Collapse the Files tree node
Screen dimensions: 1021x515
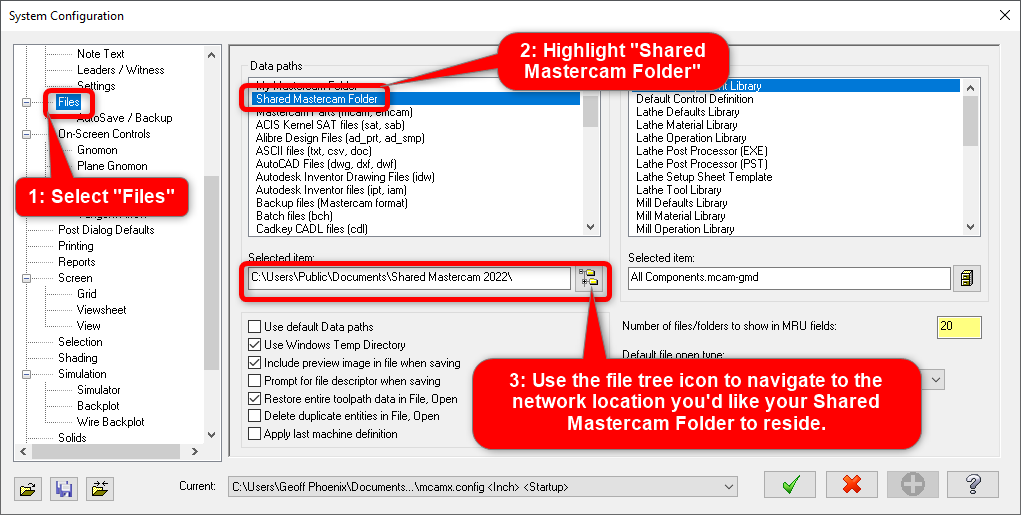click(26, 102)
